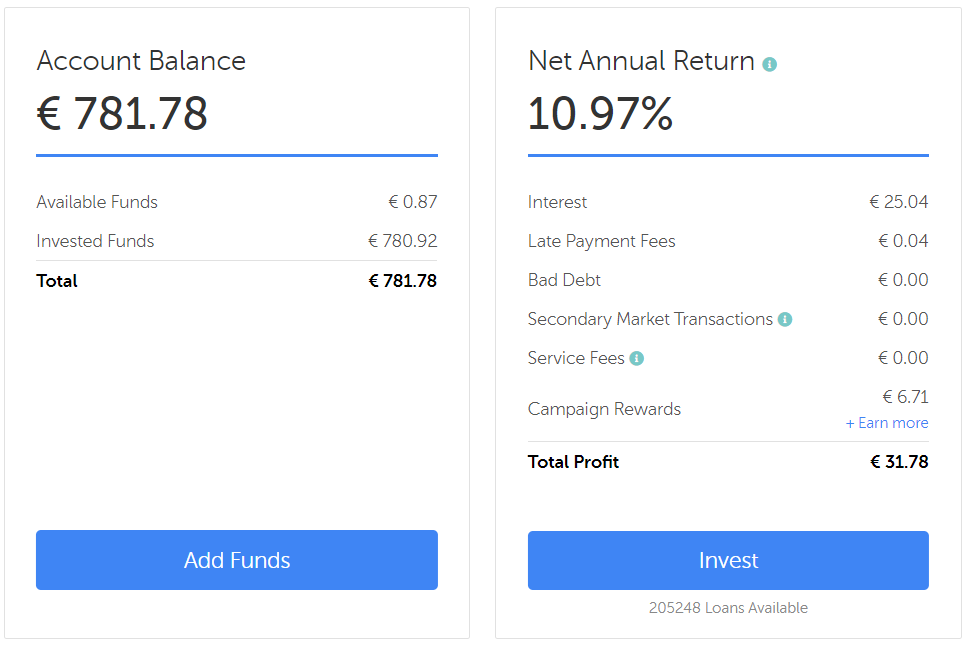965x645 pixels.
Task: Click the Add Funds button
Action: pos(237,560)
